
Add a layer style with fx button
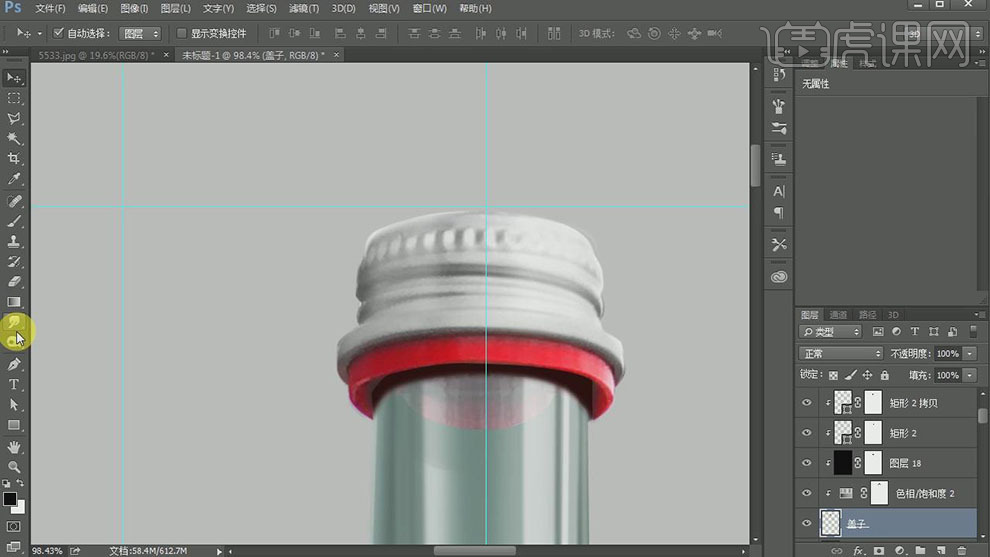click(858, 551)
